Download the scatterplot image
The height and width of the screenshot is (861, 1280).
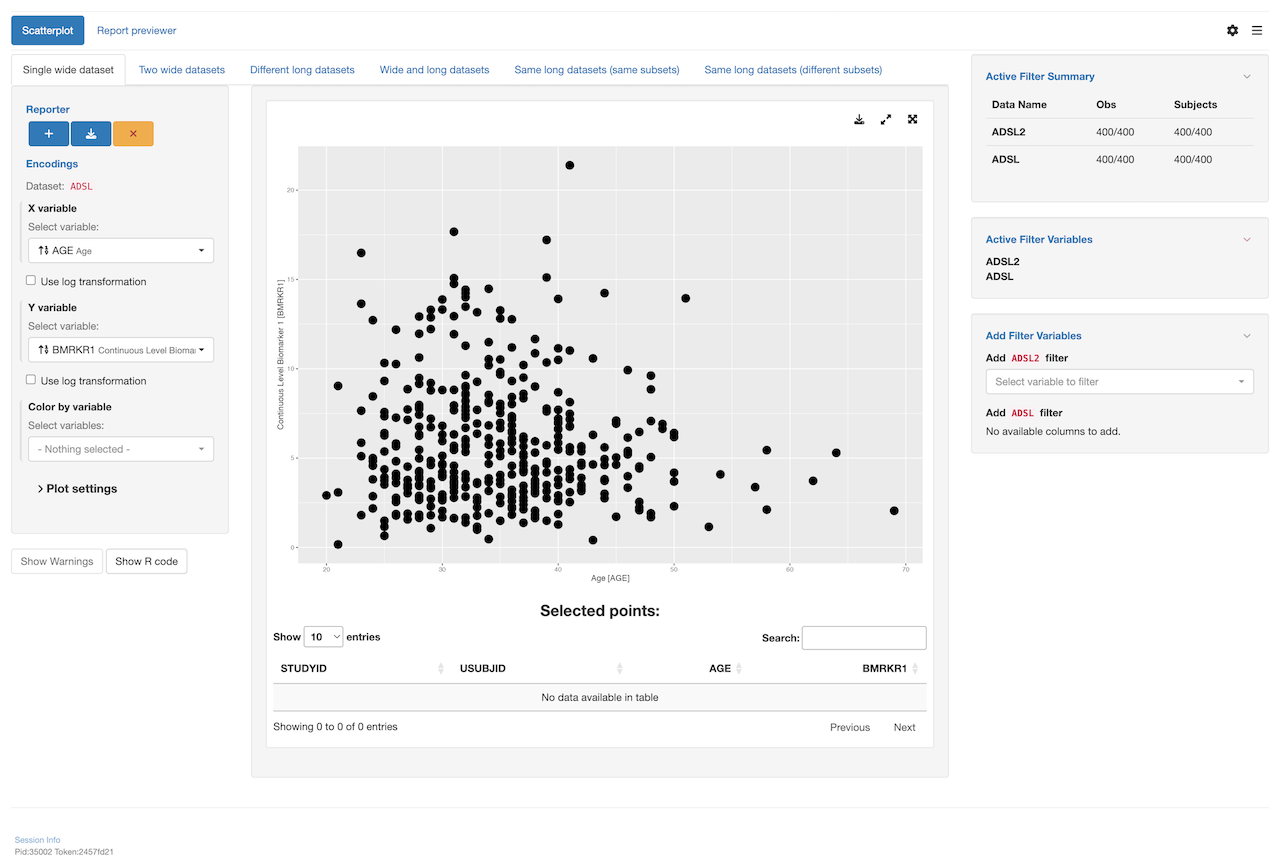tap(859, 119)
